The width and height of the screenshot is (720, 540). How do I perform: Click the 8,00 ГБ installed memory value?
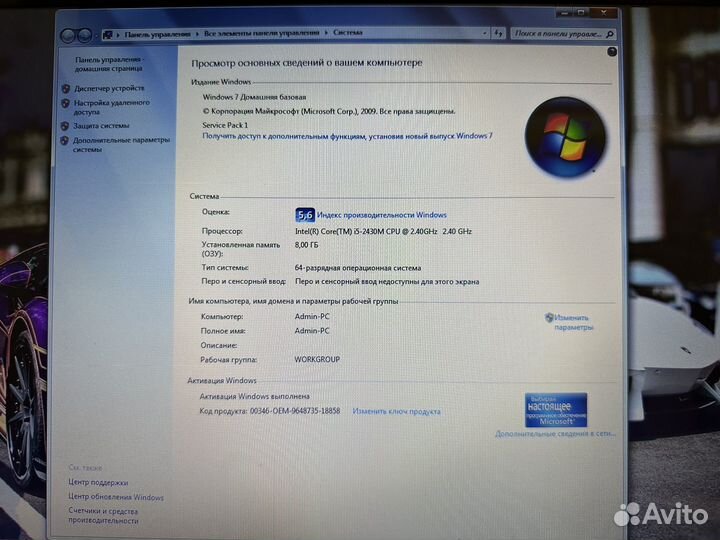point(306,245)
